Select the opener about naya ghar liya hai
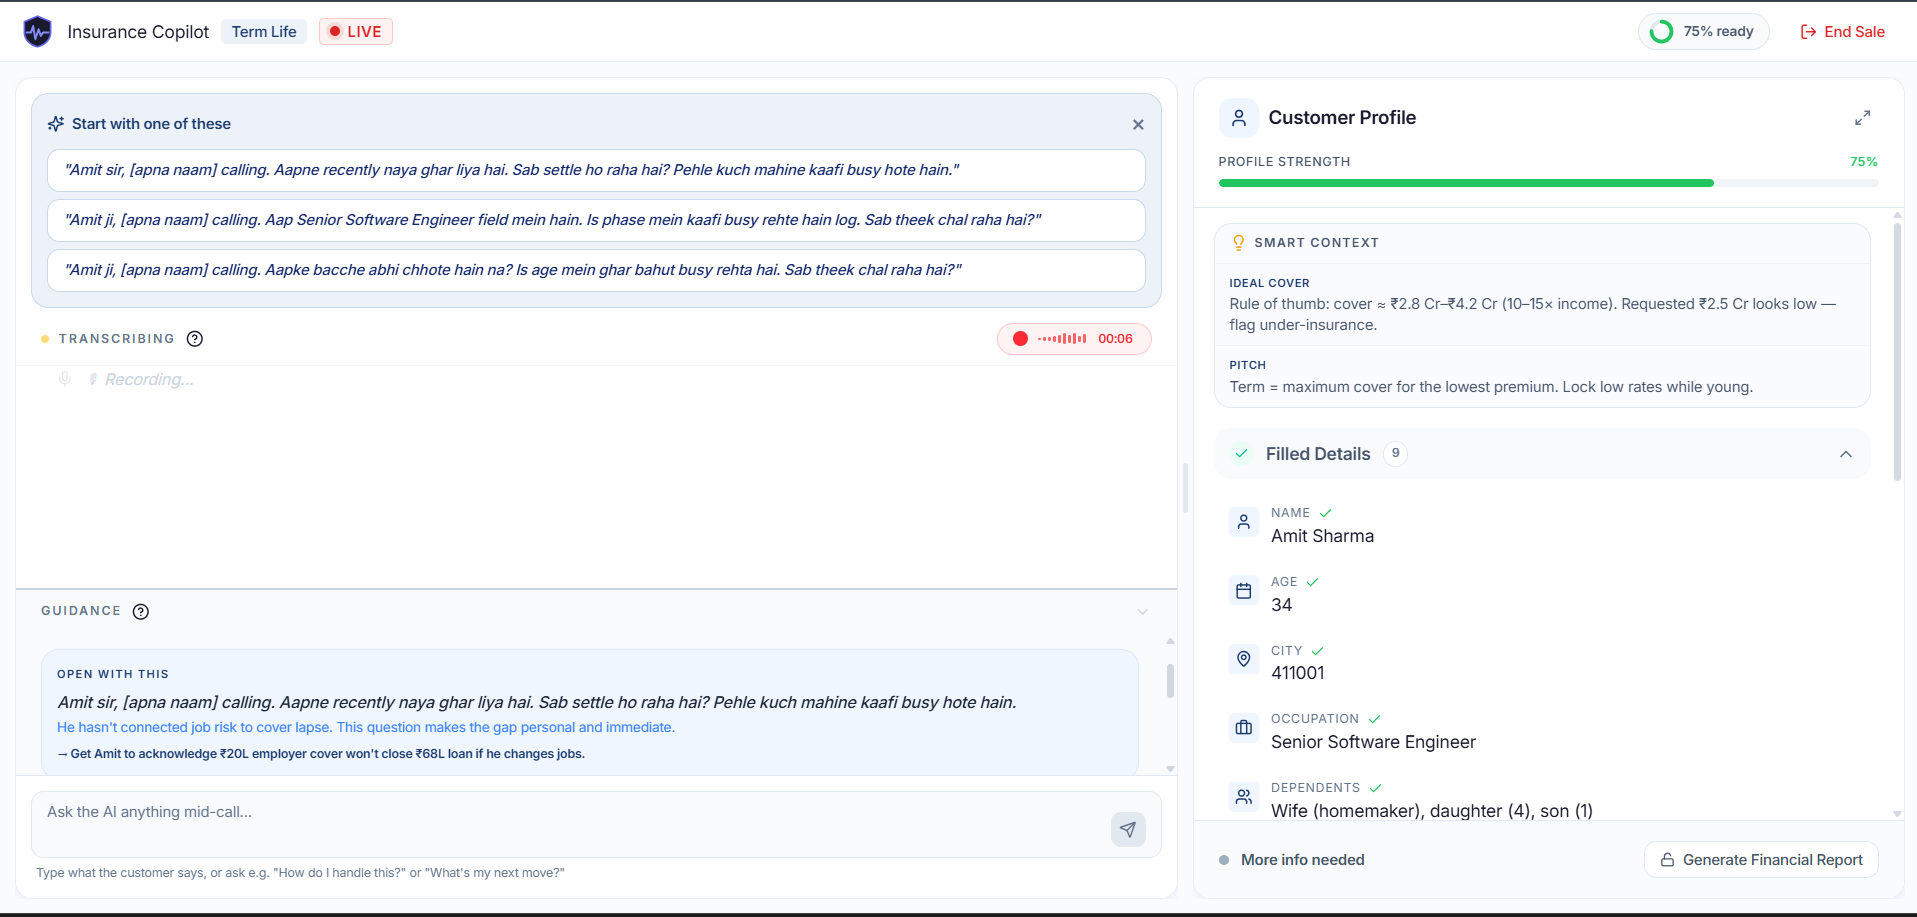1917x917 pixels. (x=596, y=170)
